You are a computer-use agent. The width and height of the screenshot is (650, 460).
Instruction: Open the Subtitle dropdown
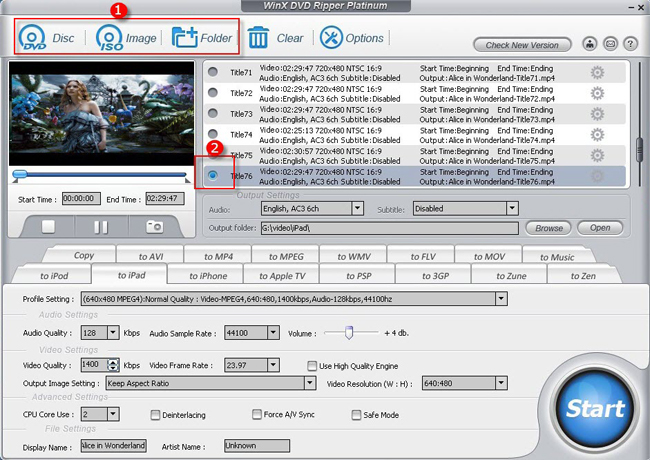512,208
